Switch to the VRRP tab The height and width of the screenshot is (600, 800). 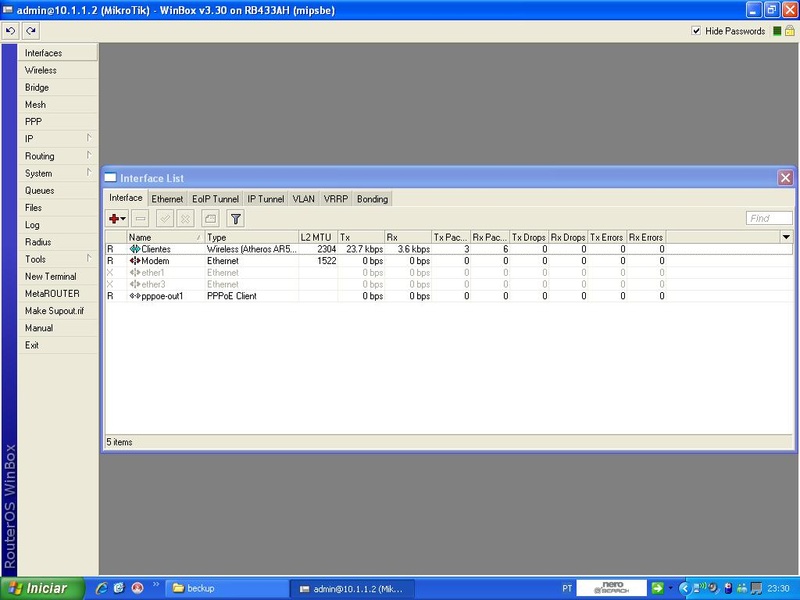click(x=336, y=199)
